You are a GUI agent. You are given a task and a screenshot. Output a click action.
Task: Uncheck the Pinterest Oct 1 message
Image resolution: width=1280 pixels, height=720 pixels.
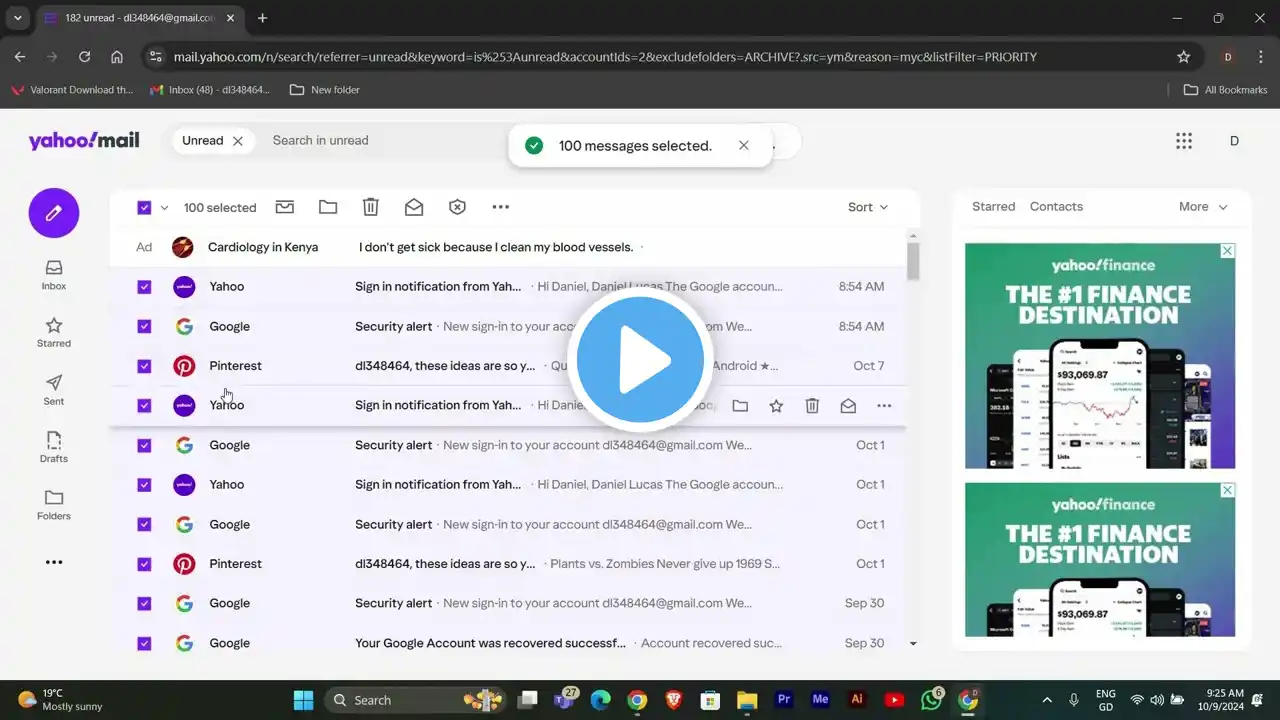pos(144,564)
